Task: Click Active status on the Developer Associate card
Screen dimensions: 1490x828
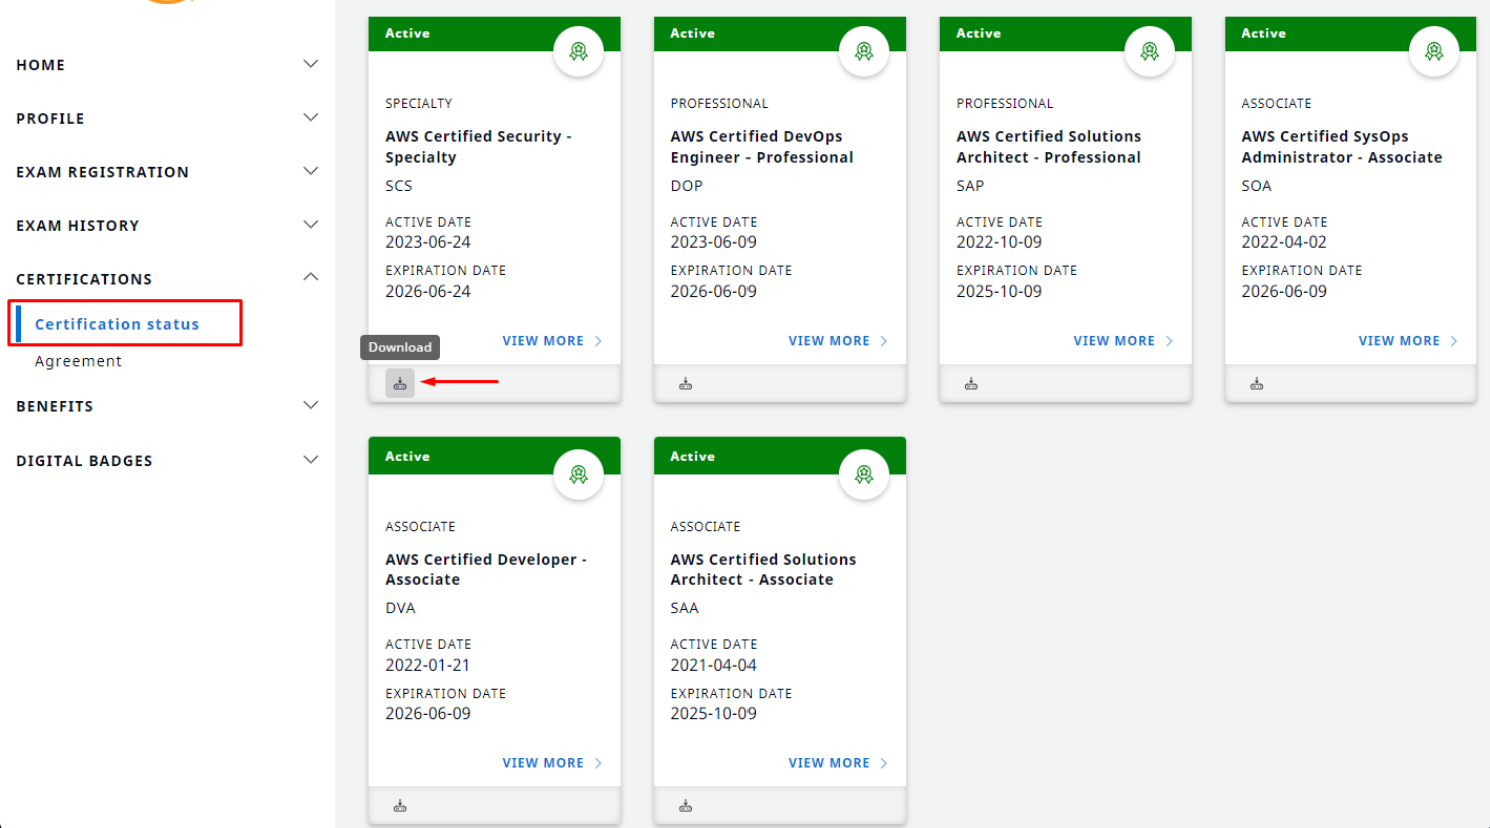Action: [408, 457]
